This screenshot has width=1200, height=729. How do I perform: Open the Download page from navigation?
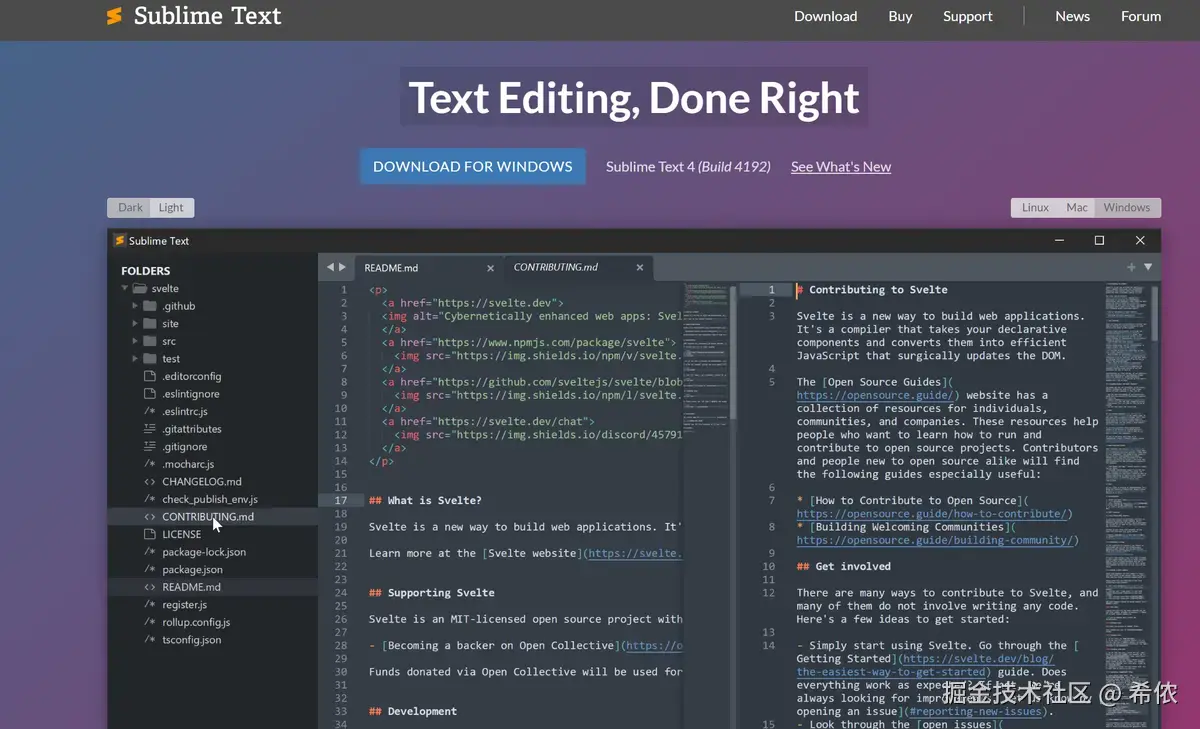point(825,16)
